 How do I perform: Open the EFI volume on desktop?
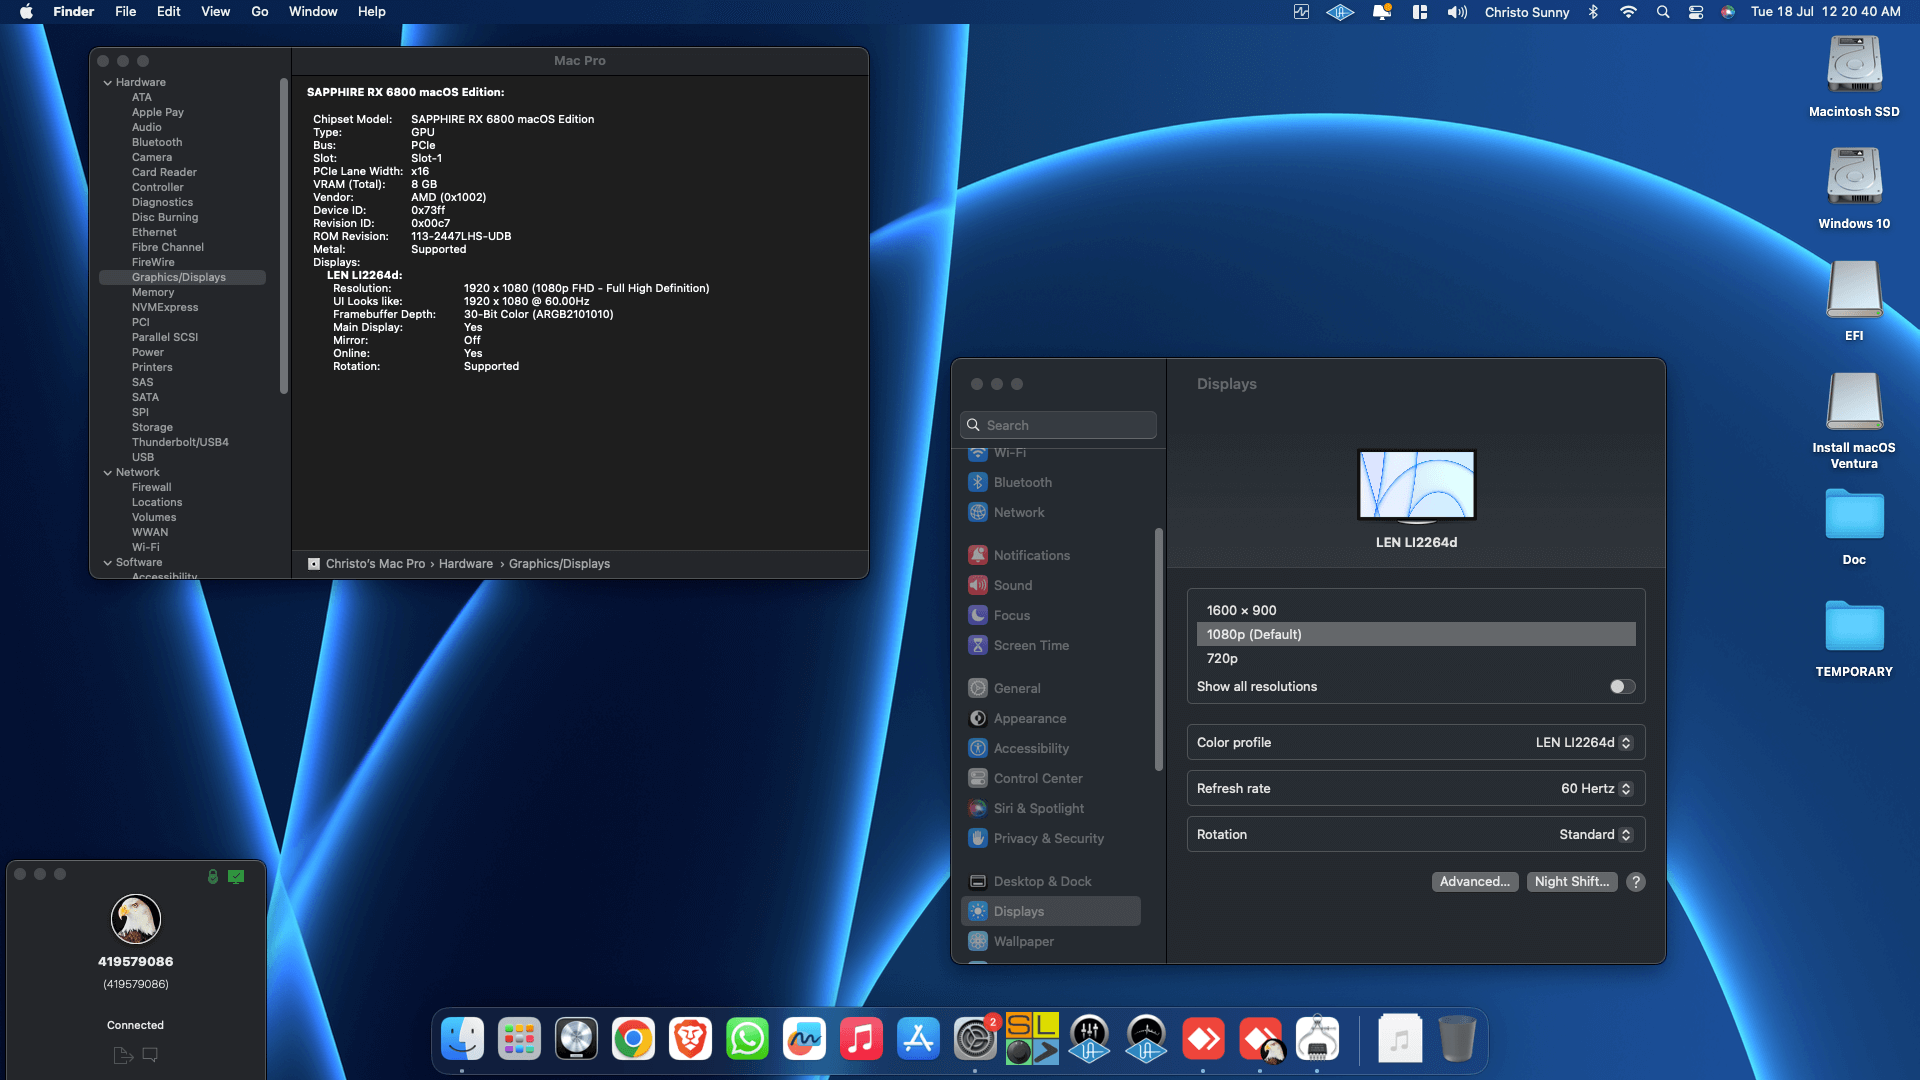click(1854, 289)
